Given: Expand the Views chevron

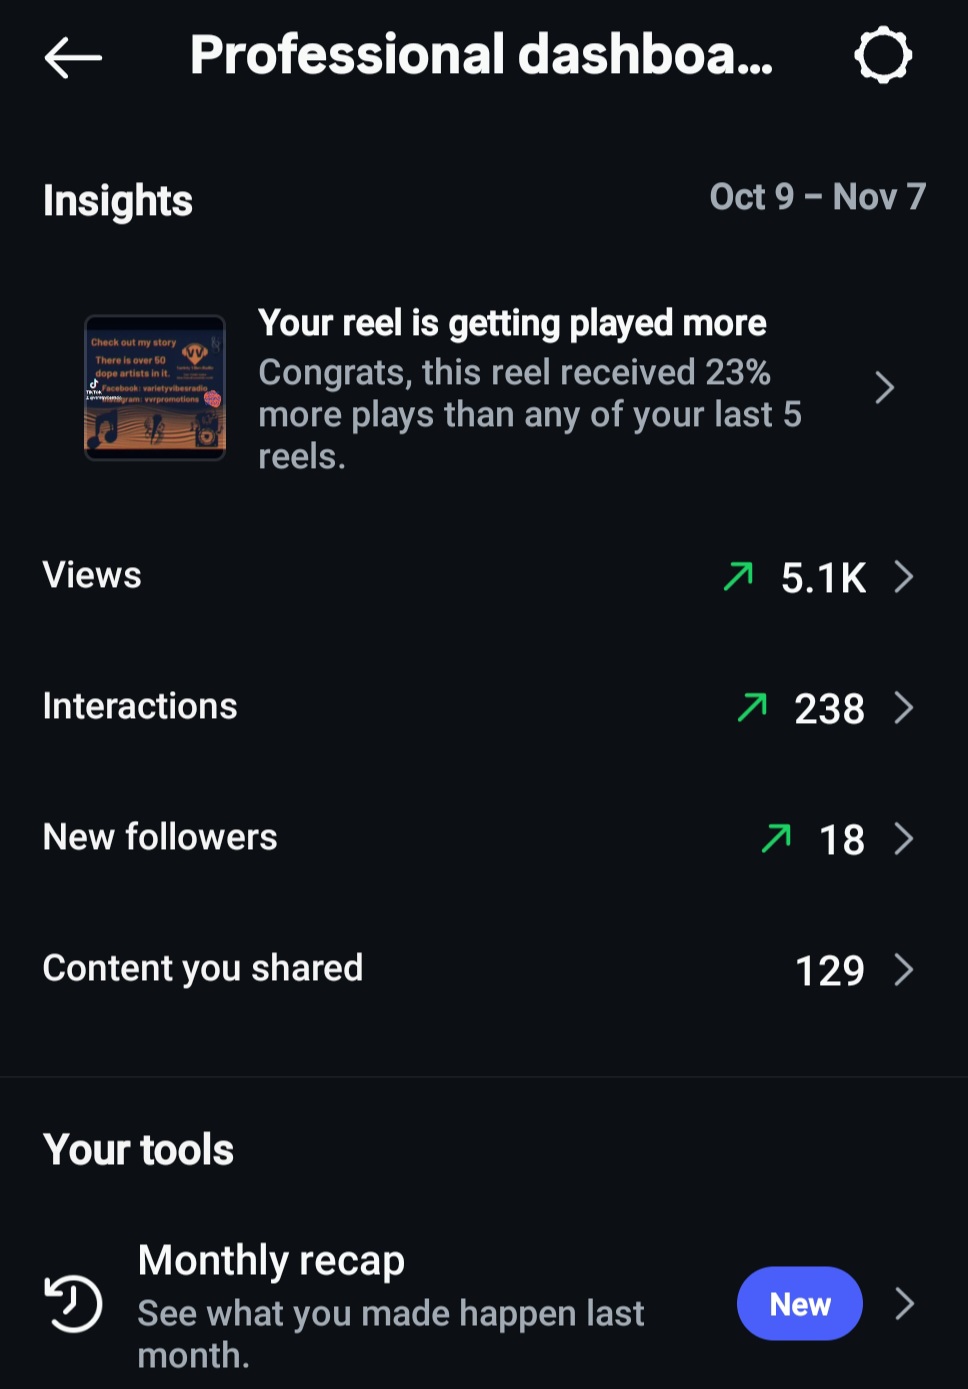Looking at the screenshot, I should click(x=904, y=576).
